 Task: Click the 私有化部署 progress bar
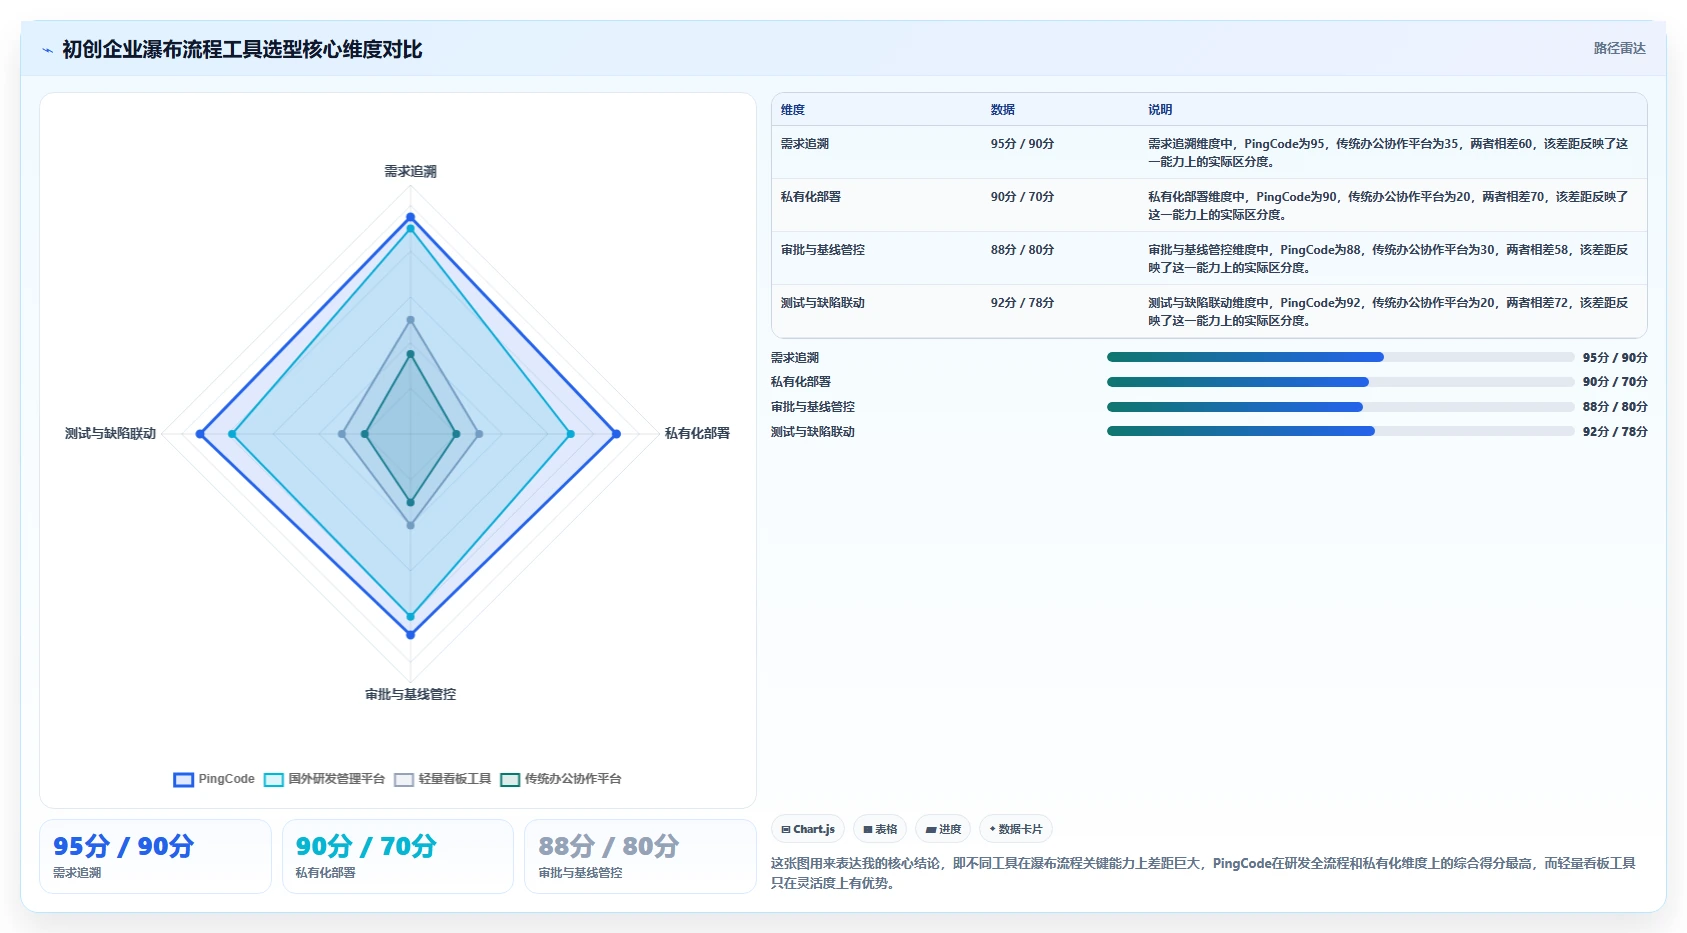[1340, 382]
